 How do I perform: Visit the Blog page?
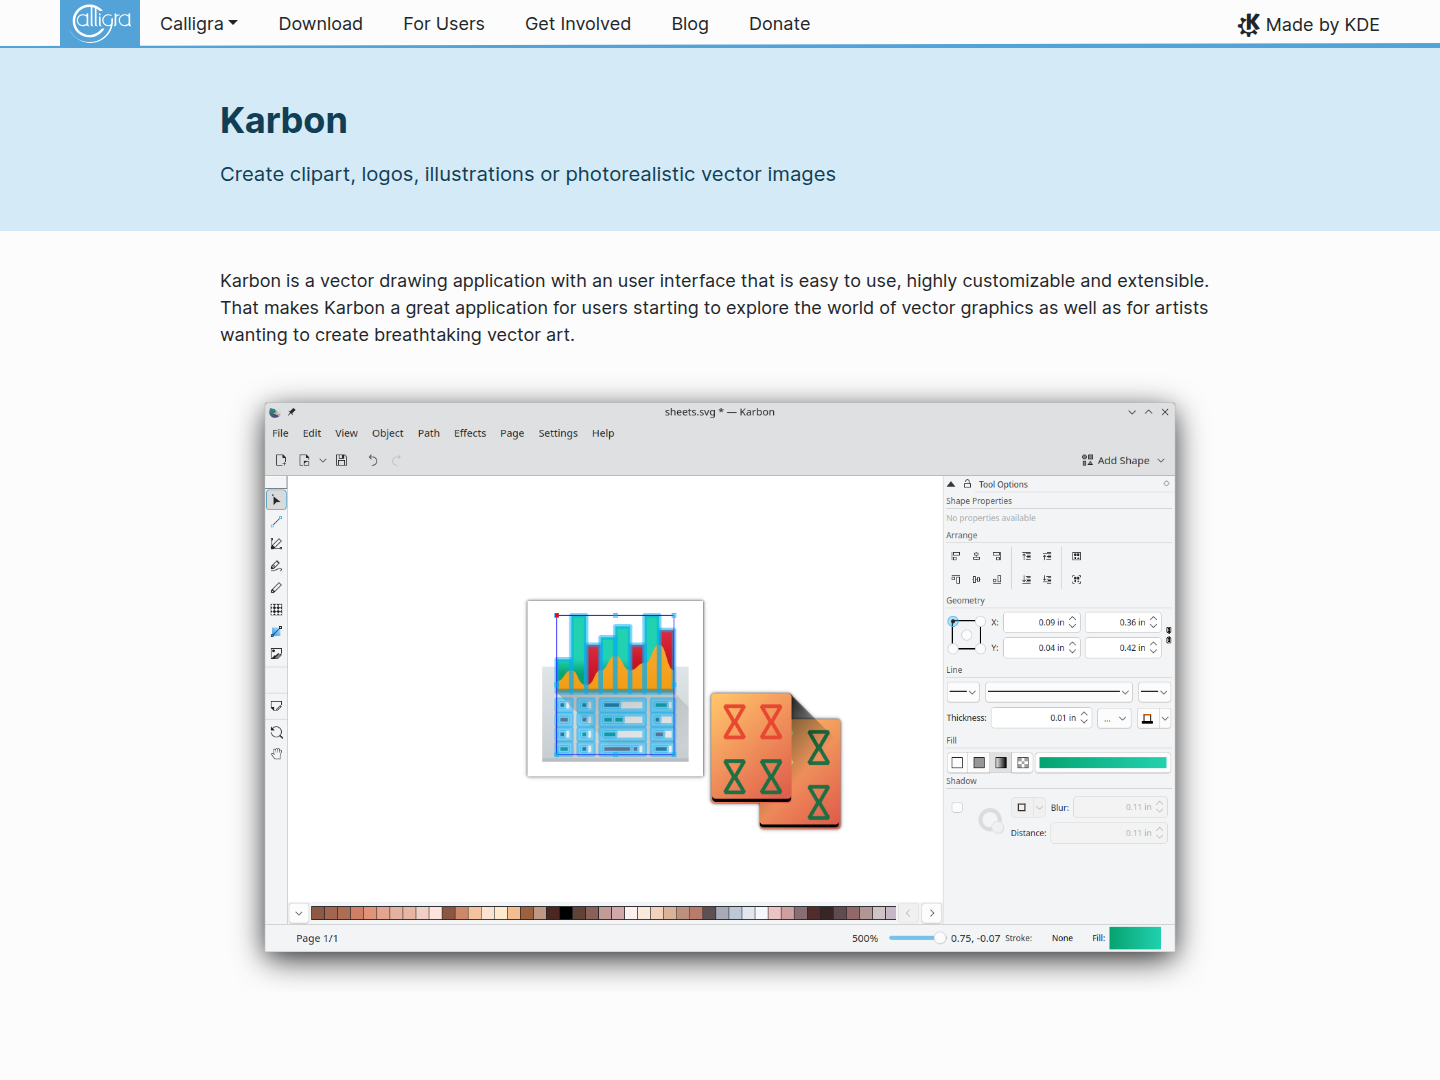coord(690,24)
